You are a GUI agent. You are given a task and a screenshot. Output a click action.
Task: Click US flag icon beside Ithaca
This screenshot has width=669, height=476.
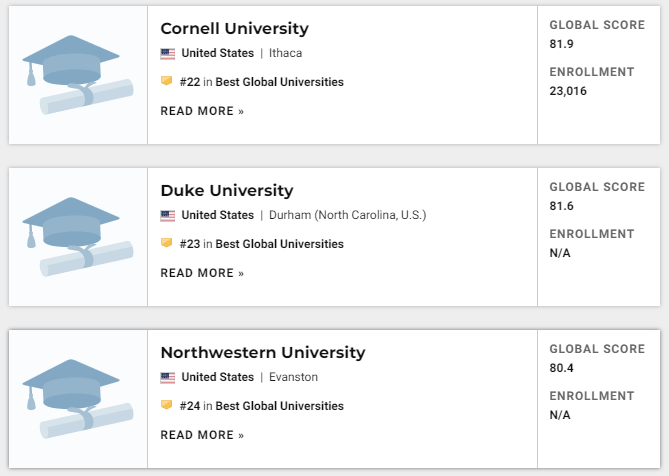pos(168,54)
